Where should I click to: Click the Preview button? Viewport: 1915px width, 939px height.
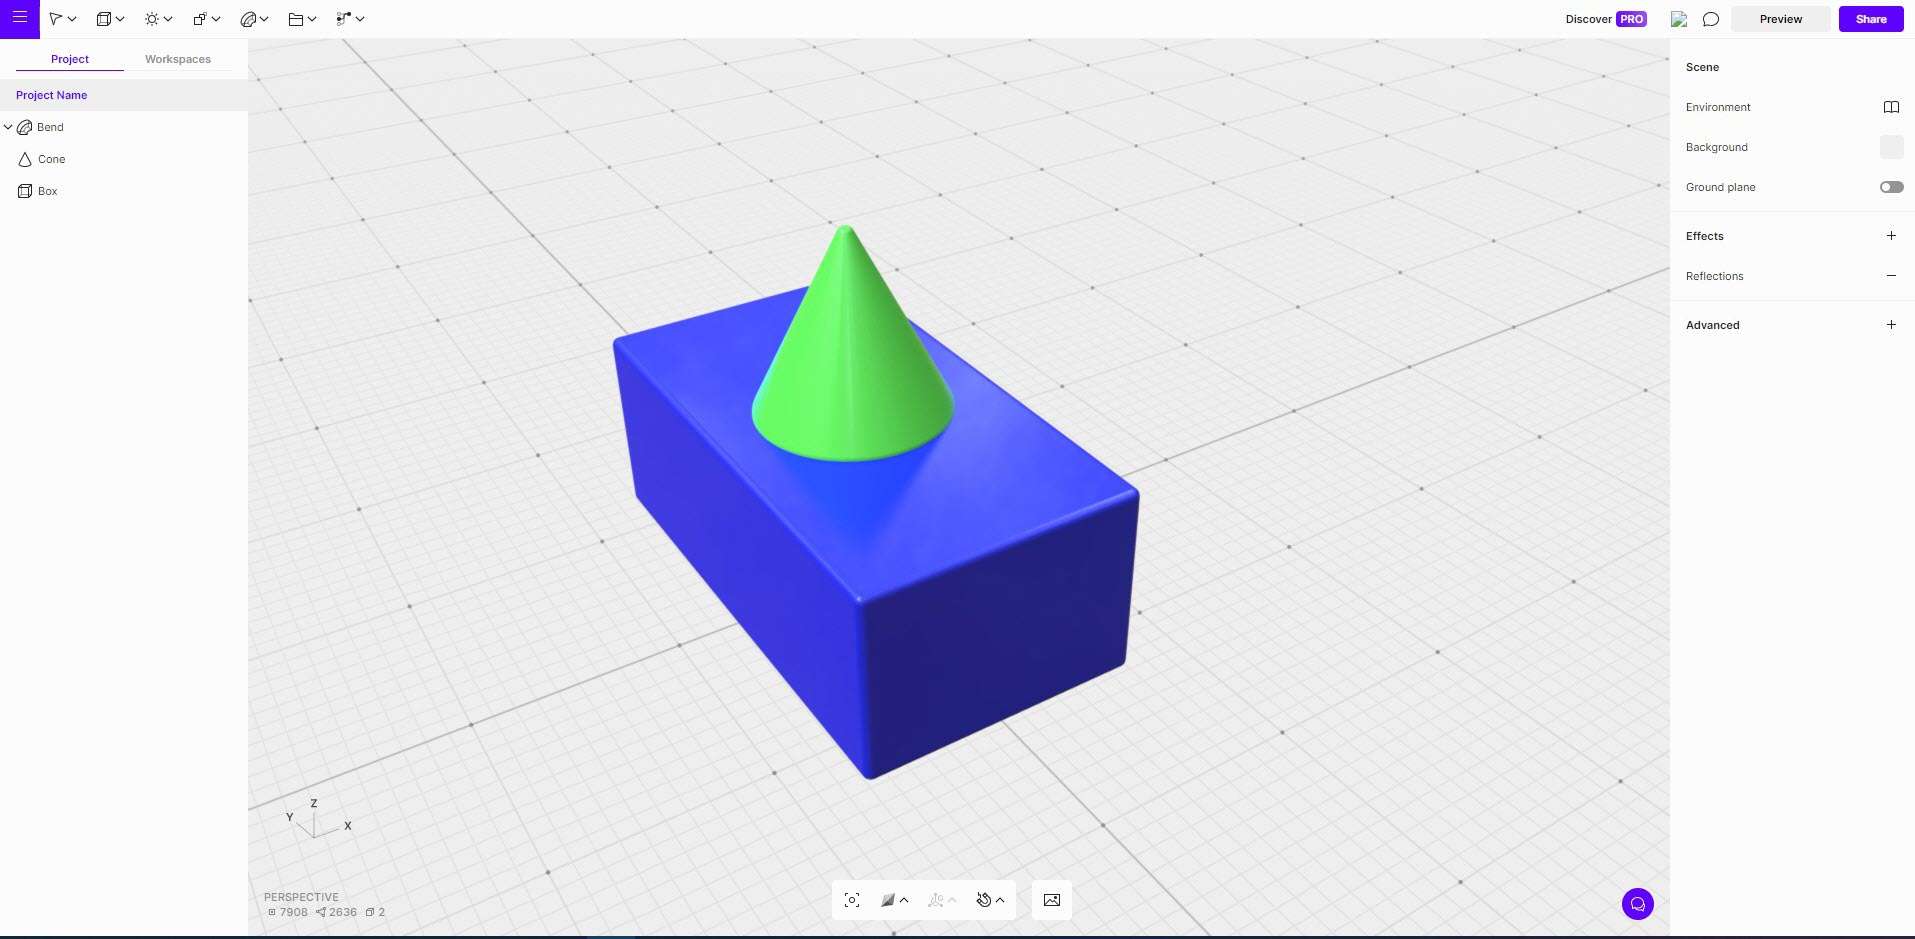click(x=1781, y=18)
